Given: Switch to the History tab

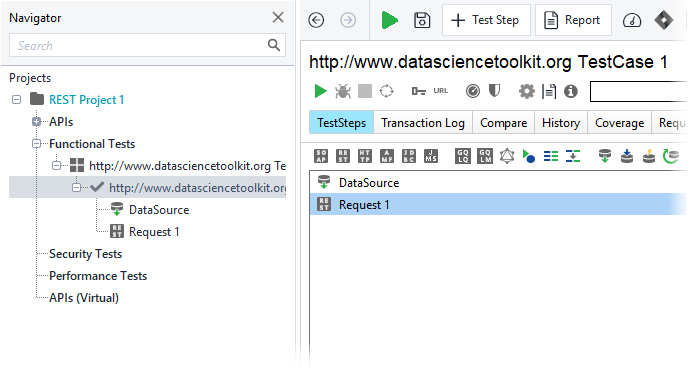Looking at the screenshot, I should tap(561, 123).
